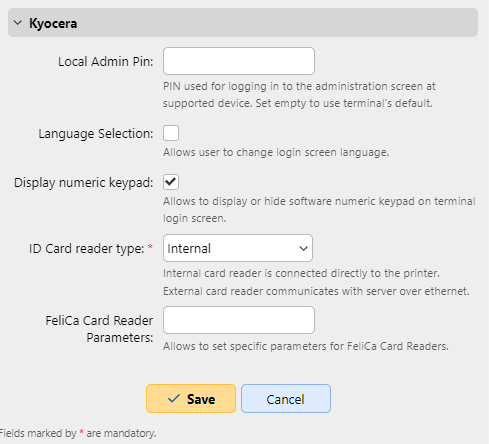This screenshot has width=489, height=444.
Task: Click the FeliCa Card Reader Parameters label
Action: point(99,329)
